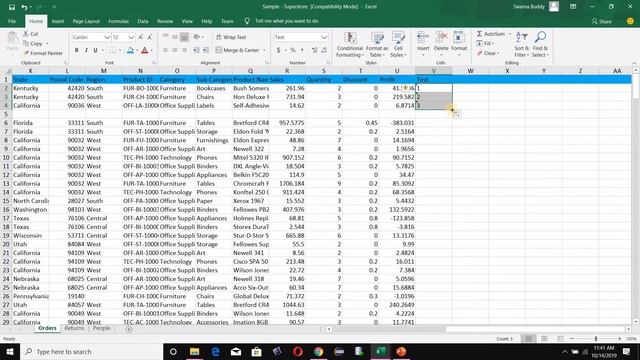Open the font size dropdown
The width and height of the screenshot is (640, 360).
pos(131,37)
